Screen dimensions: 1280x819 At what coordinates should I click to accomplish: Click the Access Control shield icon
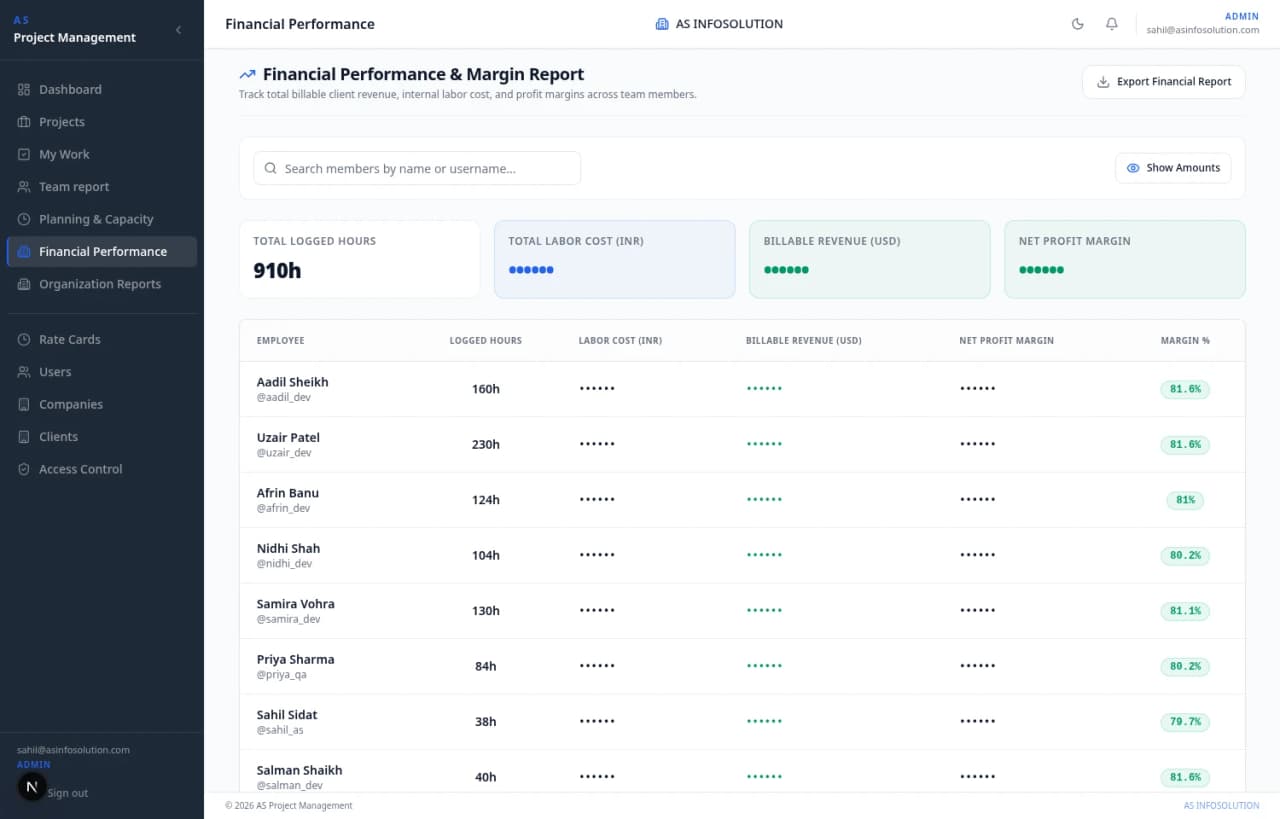[x=24, y=469]
